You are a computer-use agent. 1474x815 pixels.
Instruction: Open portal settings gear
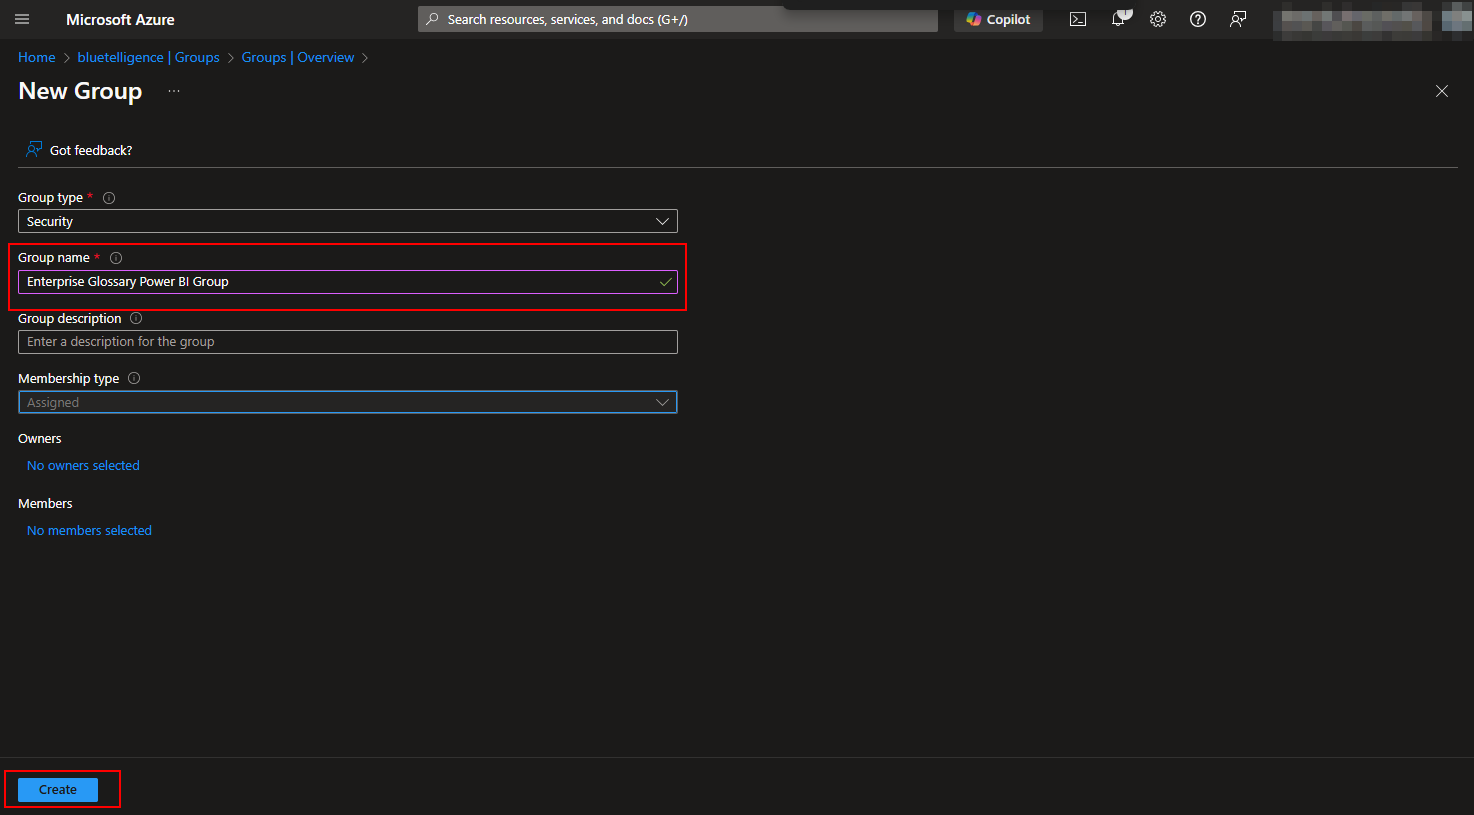pyautogui.click(x=1158, y=19)
